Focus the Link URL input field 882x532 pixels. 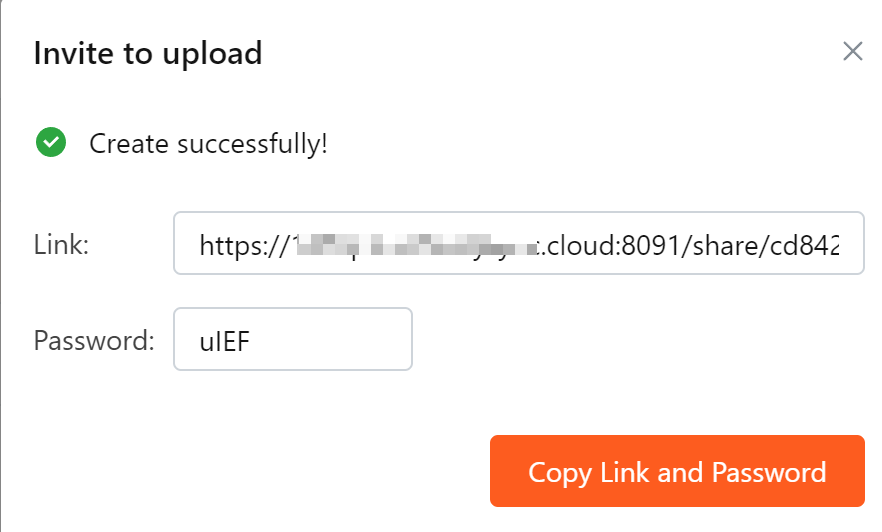point(519,243)
